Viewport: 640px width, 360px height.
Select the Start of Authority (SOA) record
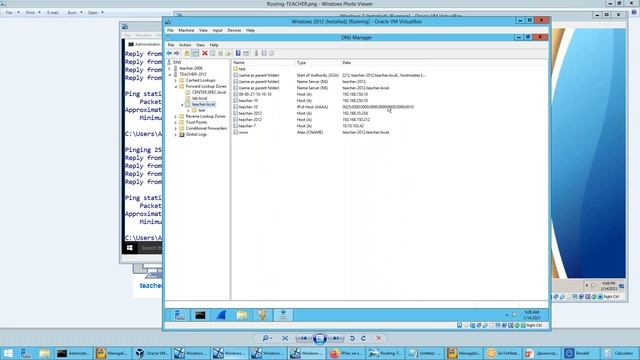coord(329,76)
